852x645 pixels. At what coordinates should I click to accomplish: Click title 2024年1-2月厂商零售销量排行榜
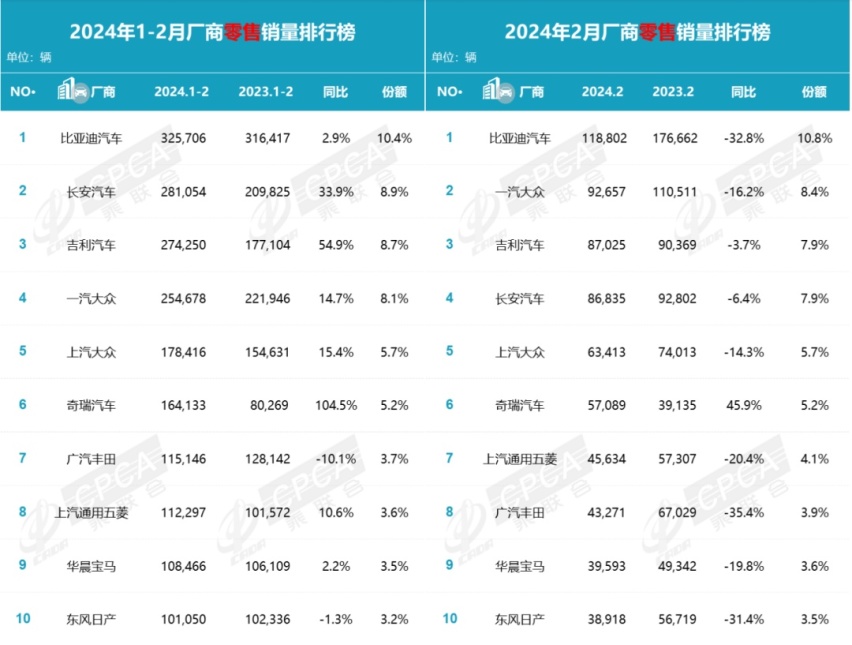pos(212,32)
